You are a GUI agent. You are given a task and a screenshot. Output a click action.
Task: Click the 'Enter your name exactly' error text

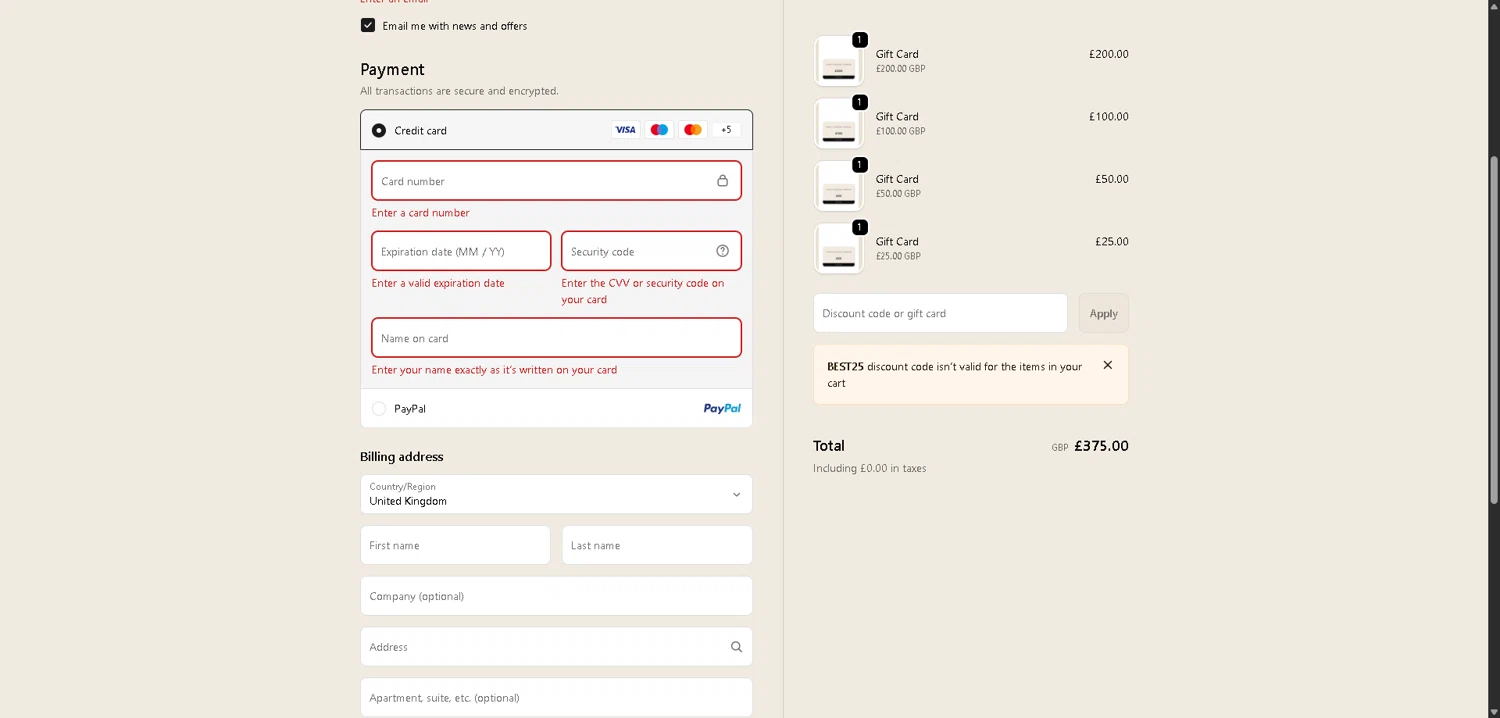click(x=494, y=370)
